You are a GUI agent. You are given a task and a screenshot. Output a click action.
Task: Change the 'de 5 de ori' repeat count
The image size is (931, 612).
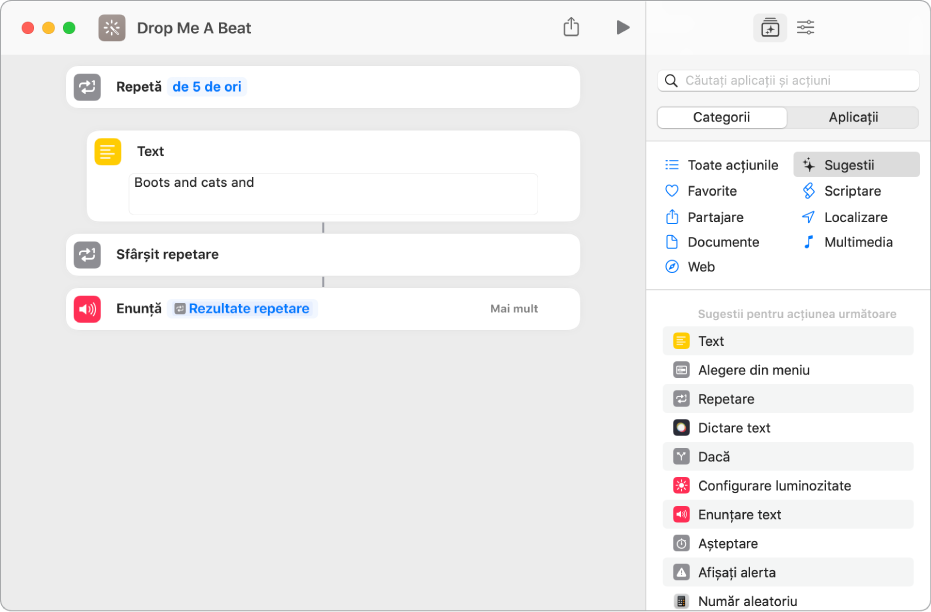coord(207,87)
